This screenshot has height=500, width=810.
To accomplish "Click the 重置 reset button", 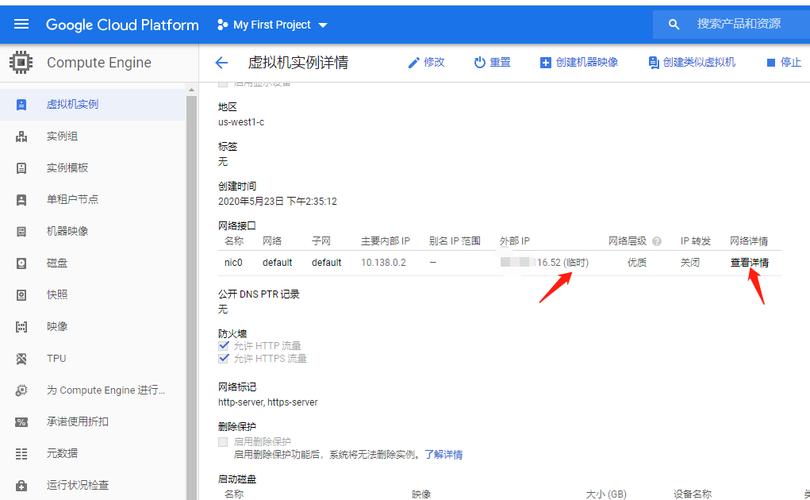I will [x=492, y=62].
